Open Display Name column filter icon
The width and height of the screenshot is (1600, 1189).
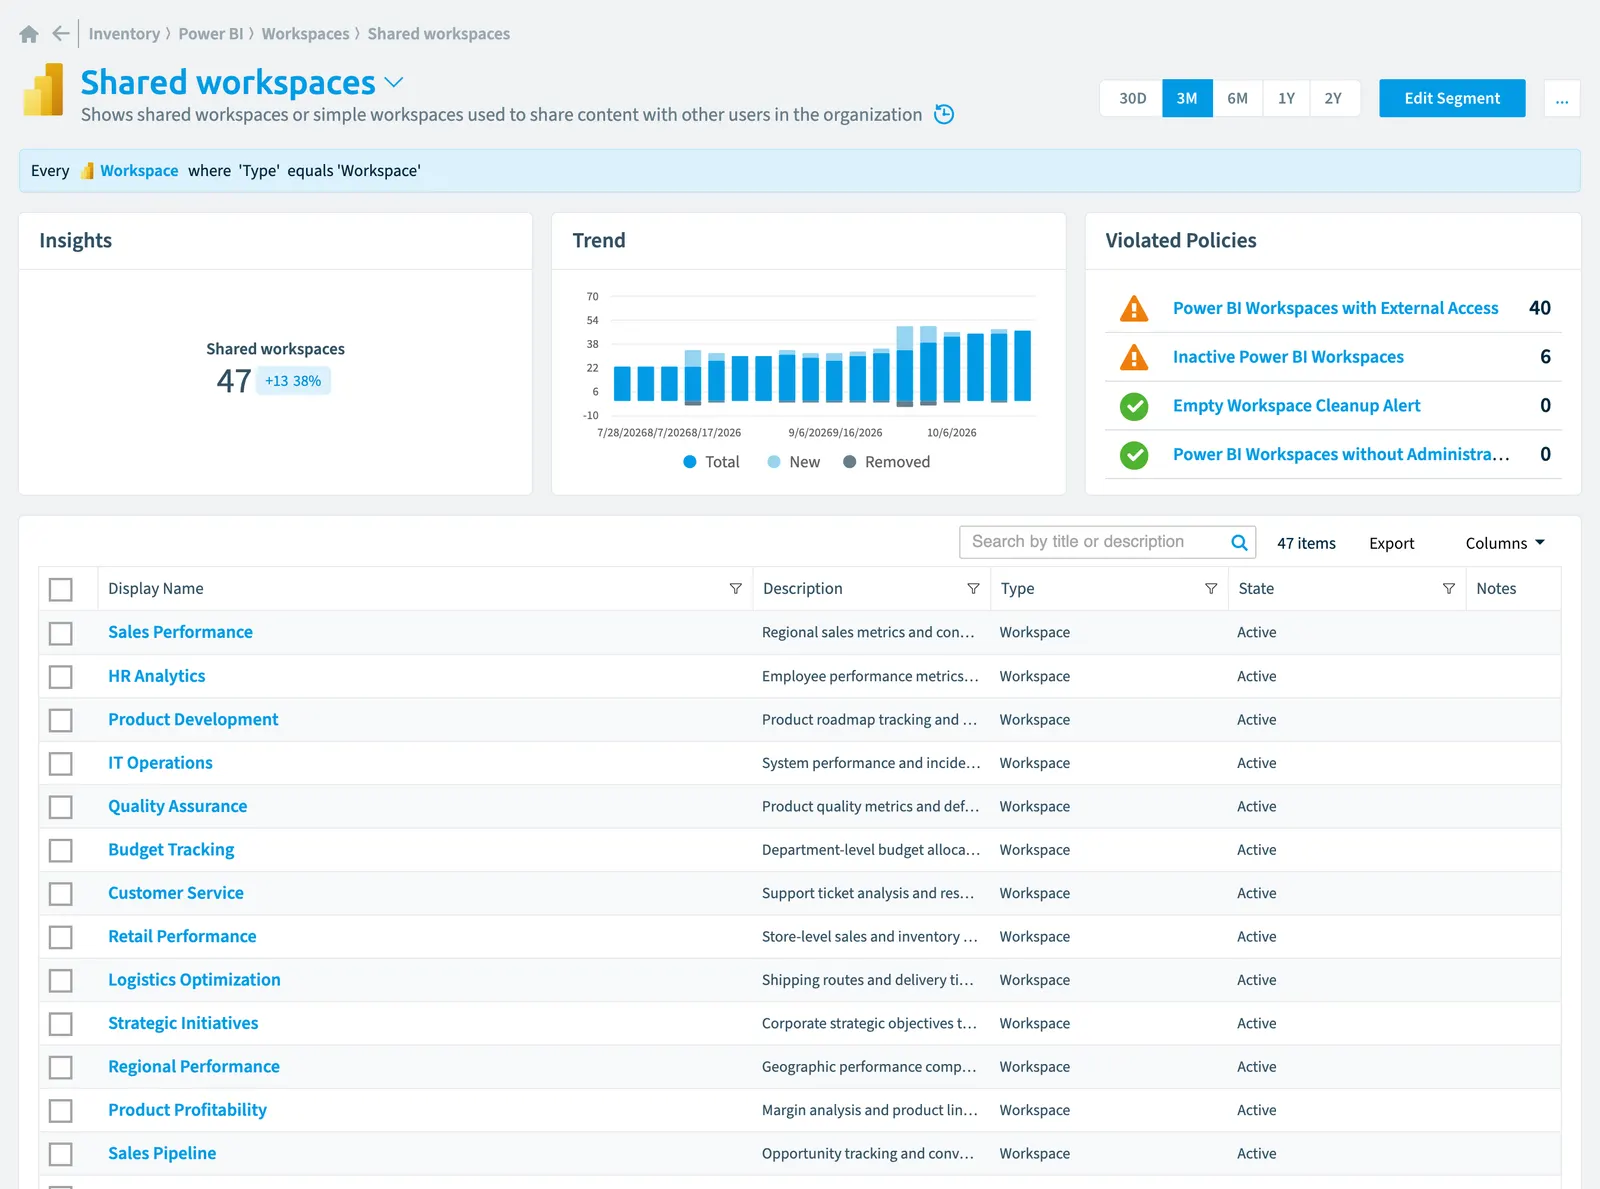click(x=735, y=589)
